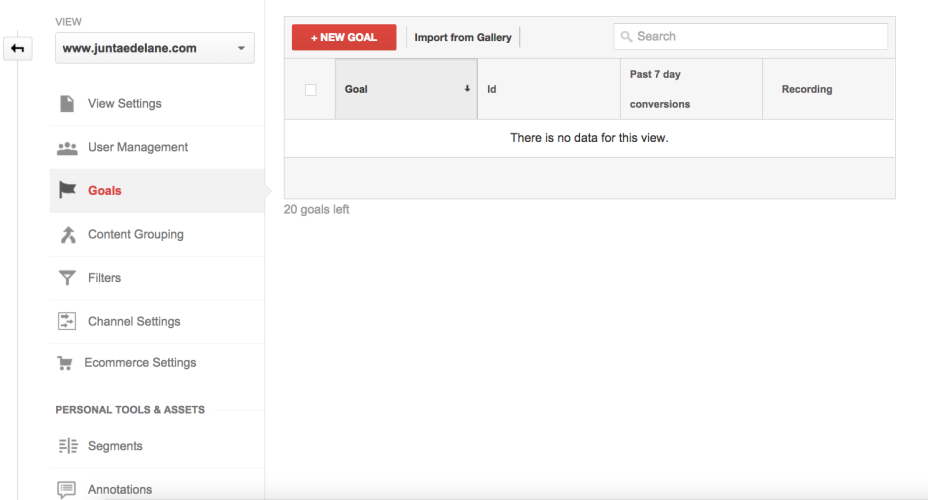Click the '20 goals left' text
This screenshot has width=928, height=500.
316,209
